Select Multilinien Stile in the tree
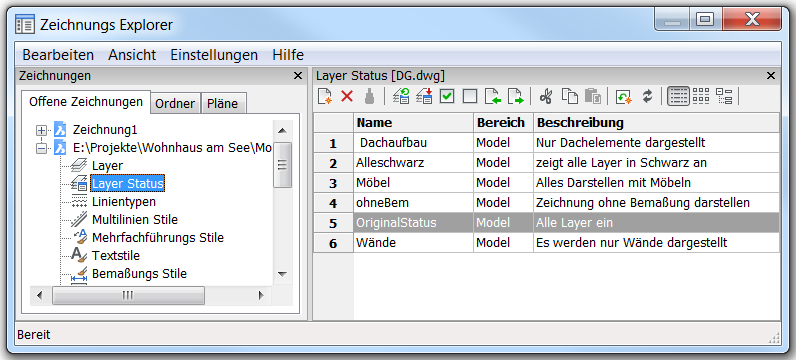 point(135,219)
